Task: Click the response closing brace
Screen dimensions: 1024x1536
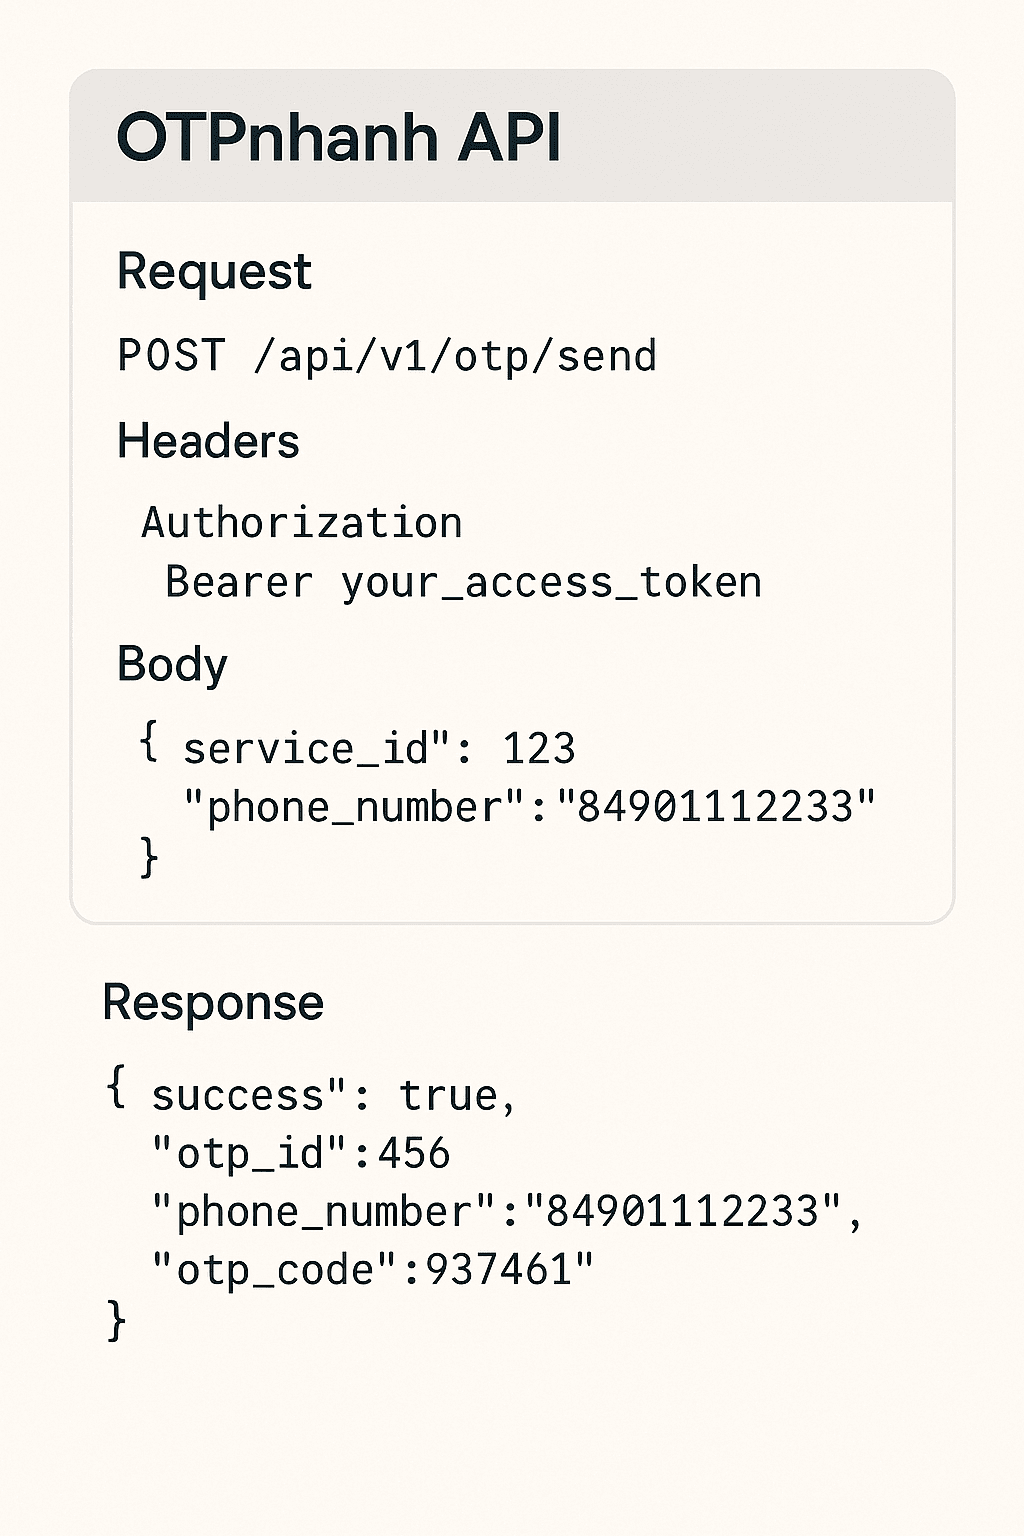Action: coord(116,1320)
